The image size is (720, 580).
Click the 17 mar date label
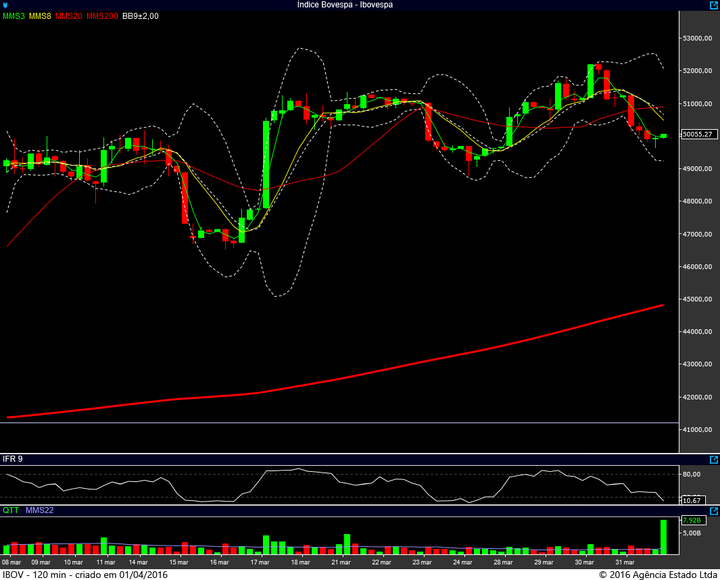[x=260, y=562]
